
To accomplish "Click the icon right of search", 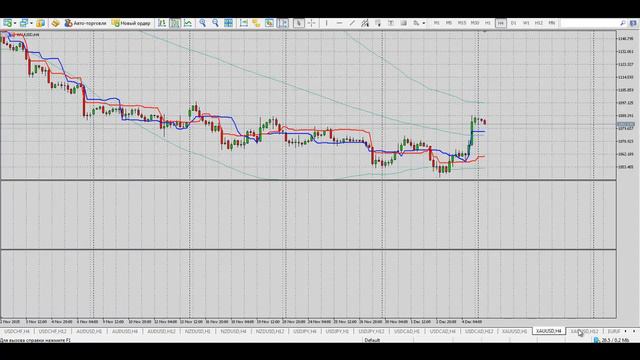I will point(633,23).
